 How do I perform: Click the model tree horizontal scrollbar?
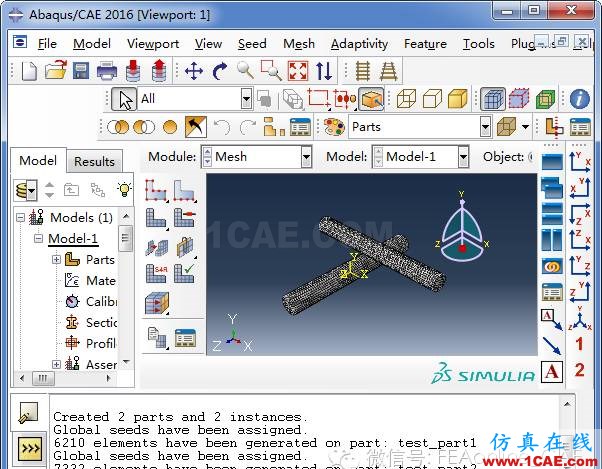tap(65, 378)
